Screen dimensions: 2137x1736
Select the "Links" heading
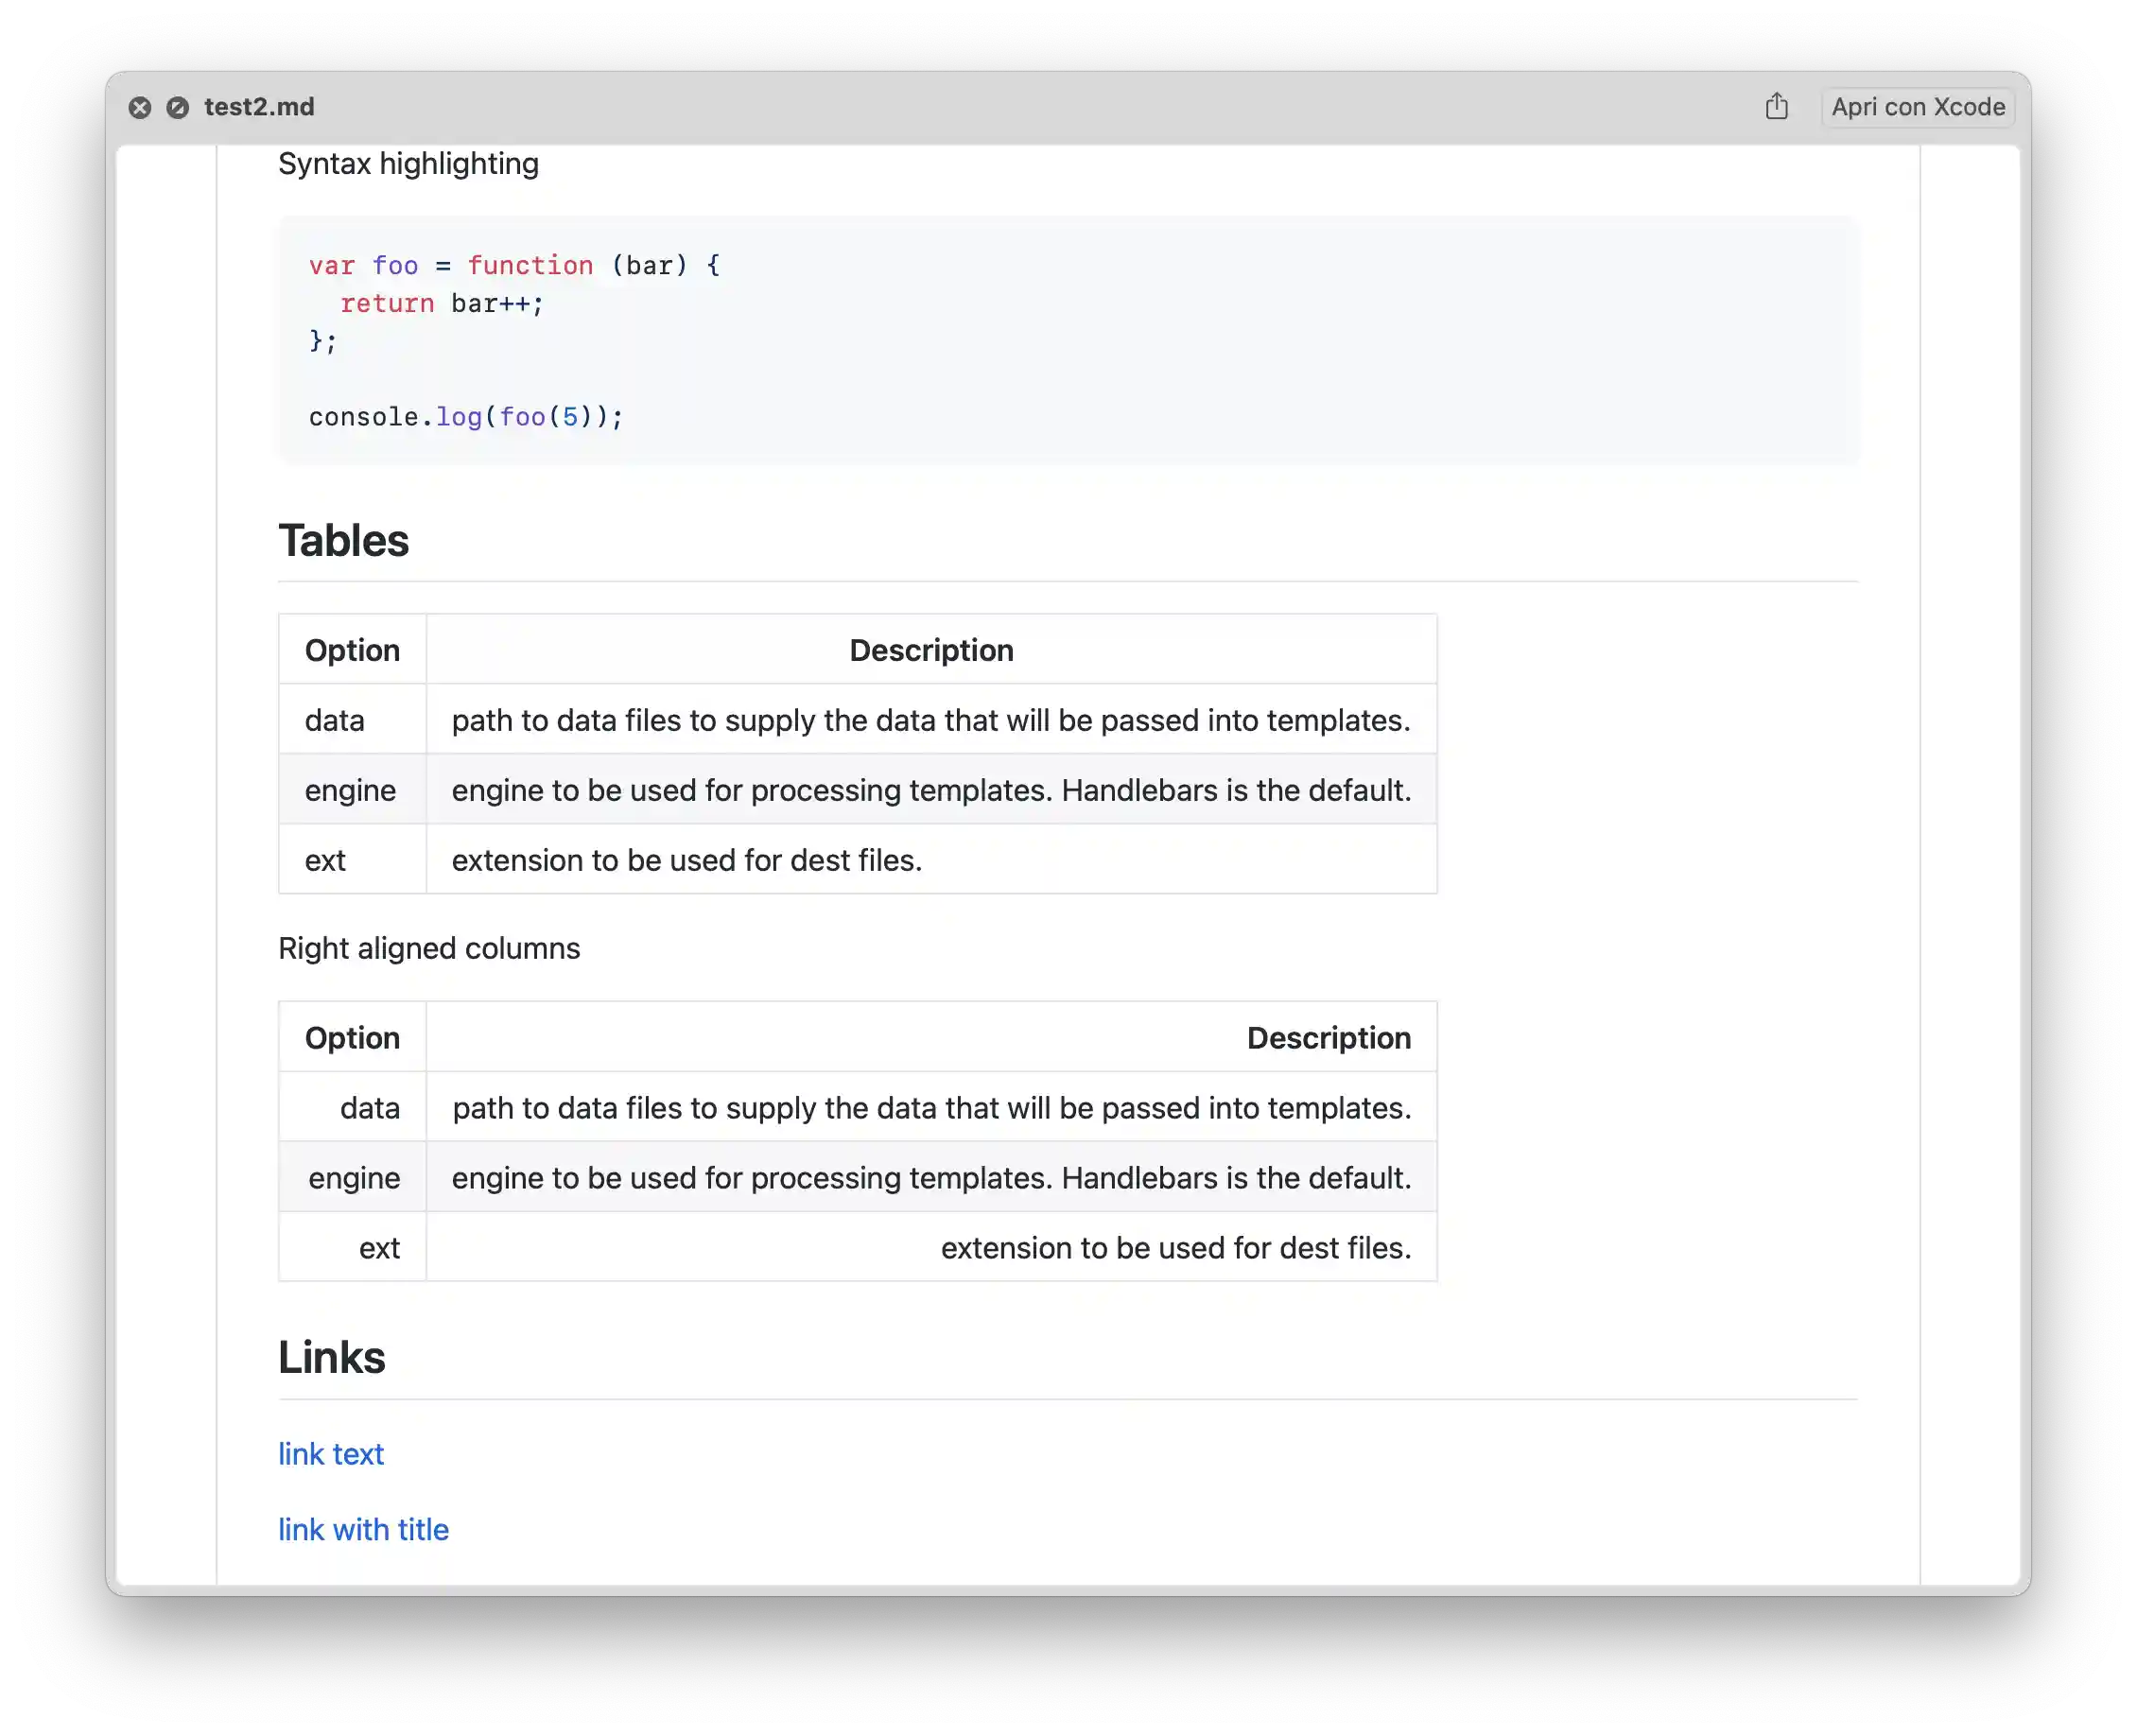(x=331, y=1357)
